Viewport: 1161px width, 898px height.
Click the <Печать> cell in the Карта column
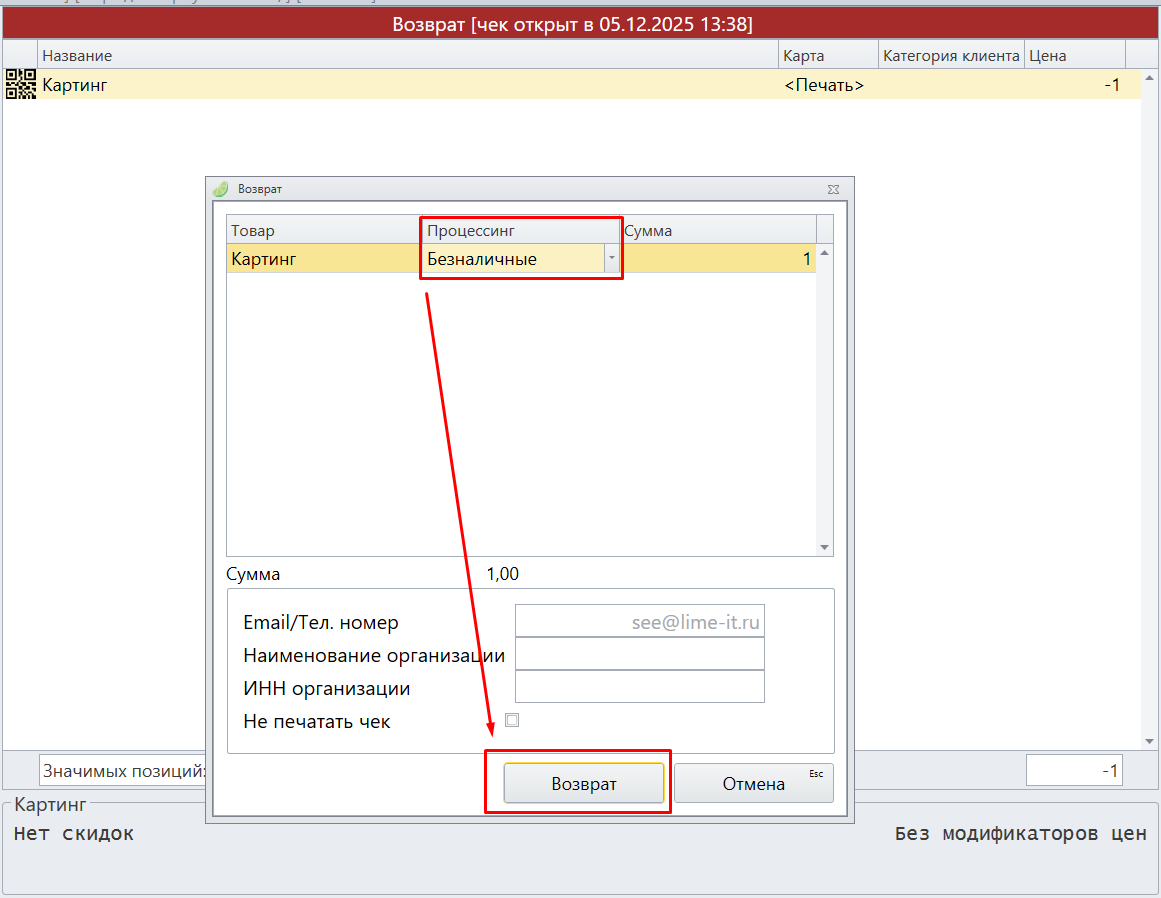tap(824, 85)
